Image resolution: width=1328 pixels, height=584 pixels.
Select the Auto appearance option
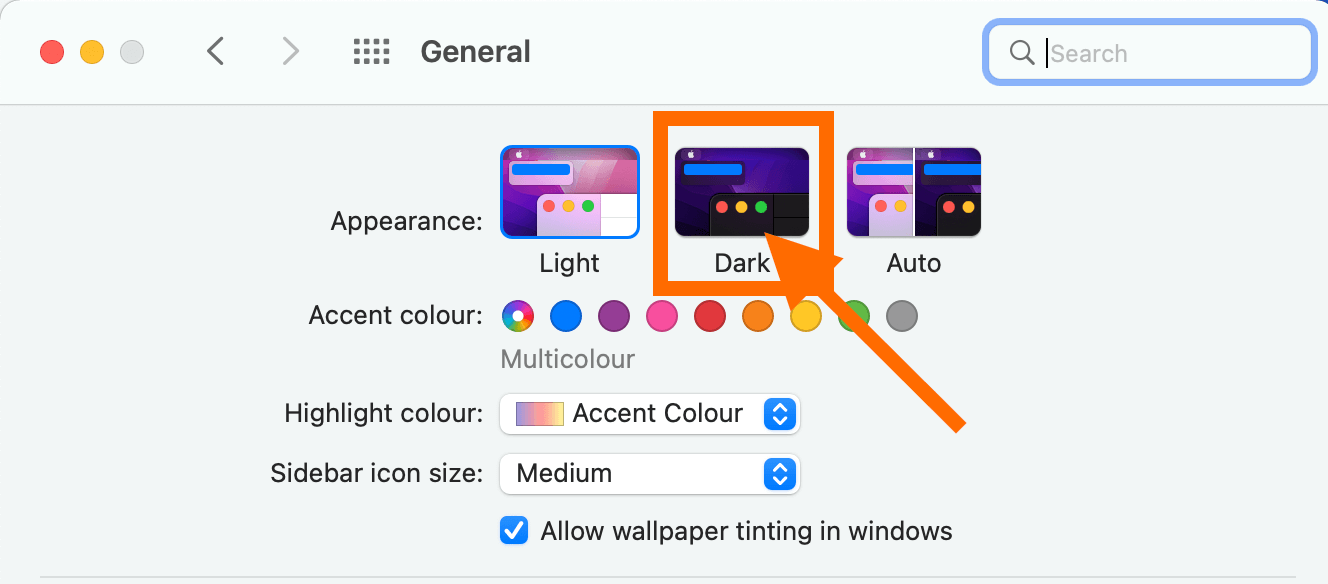tap(914, 192)
